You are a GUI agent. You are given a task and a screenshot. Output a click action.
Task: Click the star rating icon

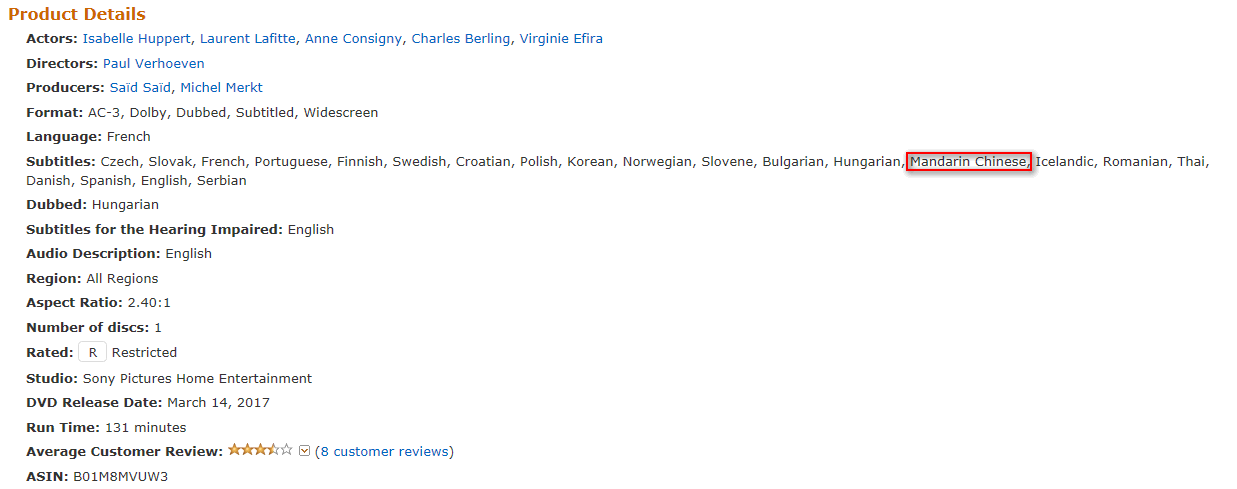260,450
